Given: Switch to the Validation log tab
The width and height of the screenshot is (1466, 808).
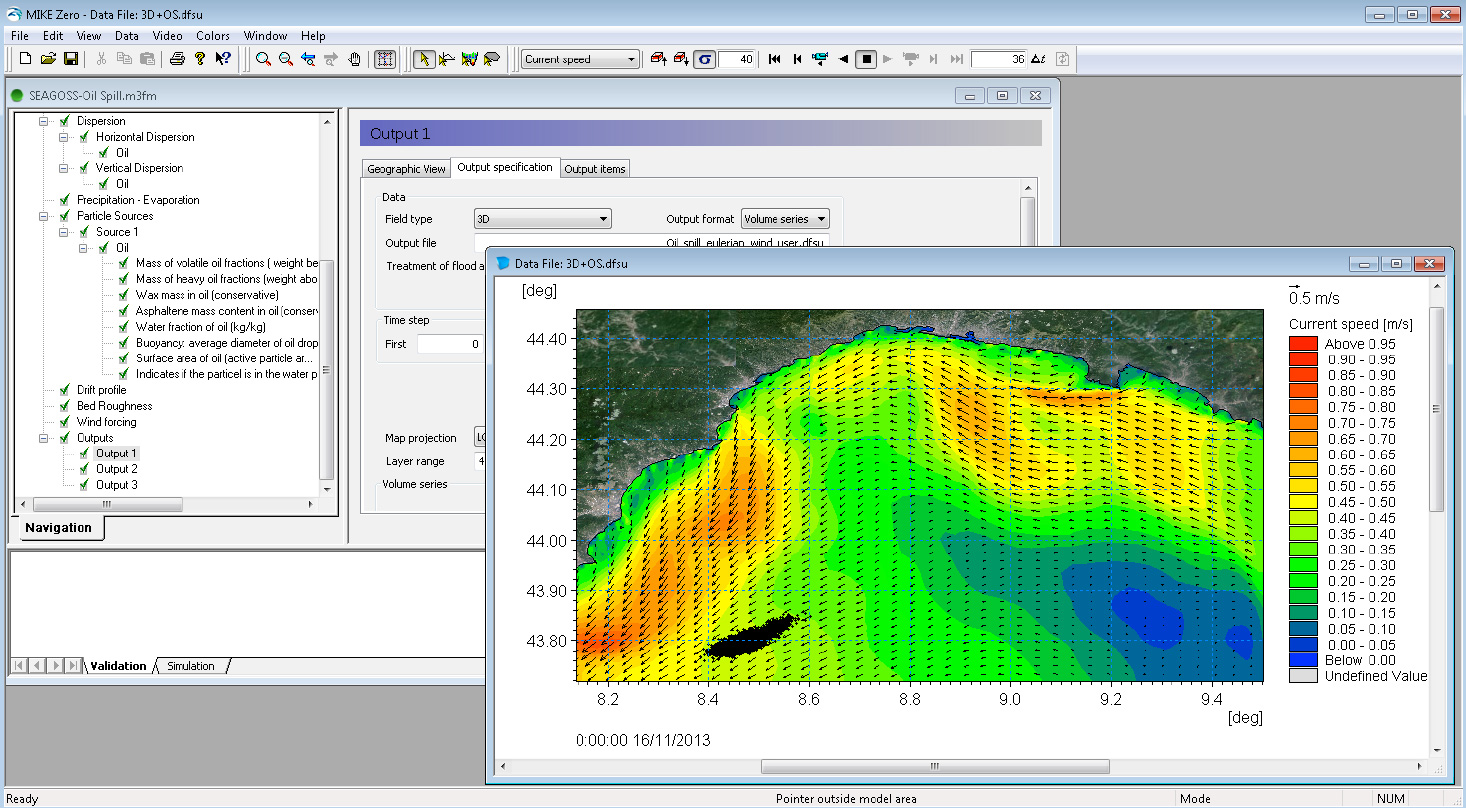Looking at the screenshot, I should coord(118,666).
